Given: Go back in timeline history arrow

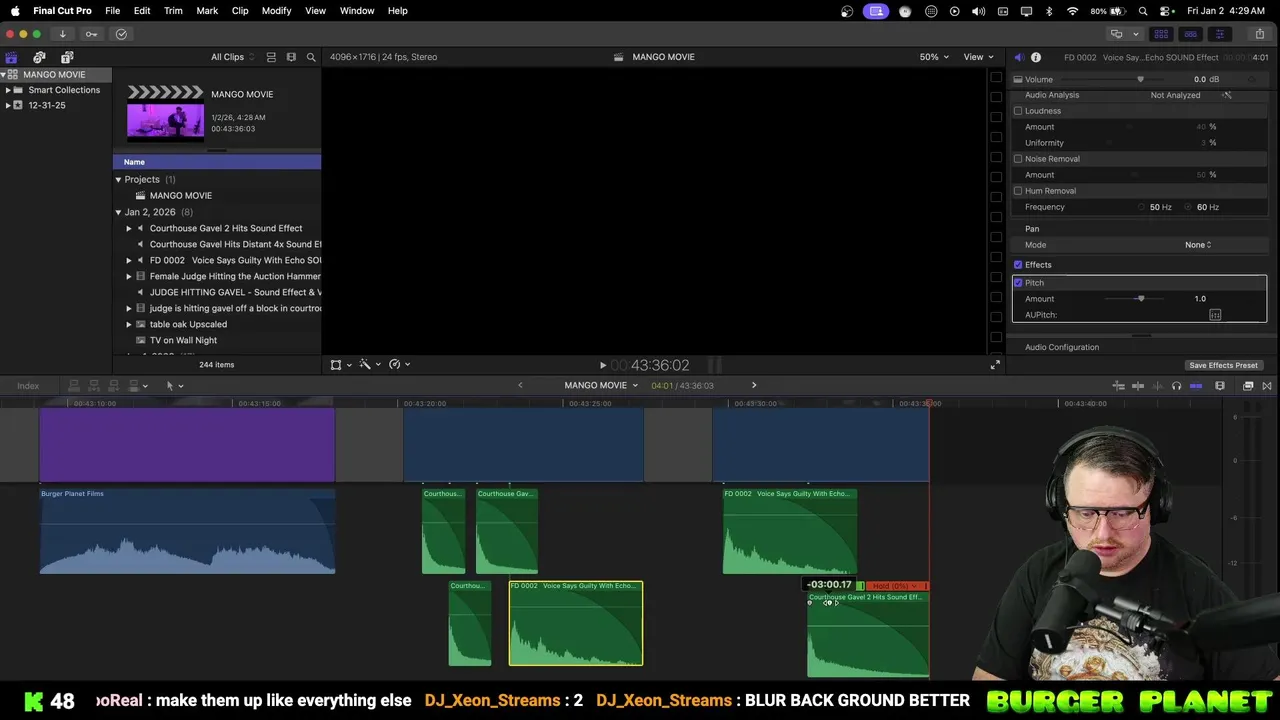Looking at the screenshot, I should [520, 386].
